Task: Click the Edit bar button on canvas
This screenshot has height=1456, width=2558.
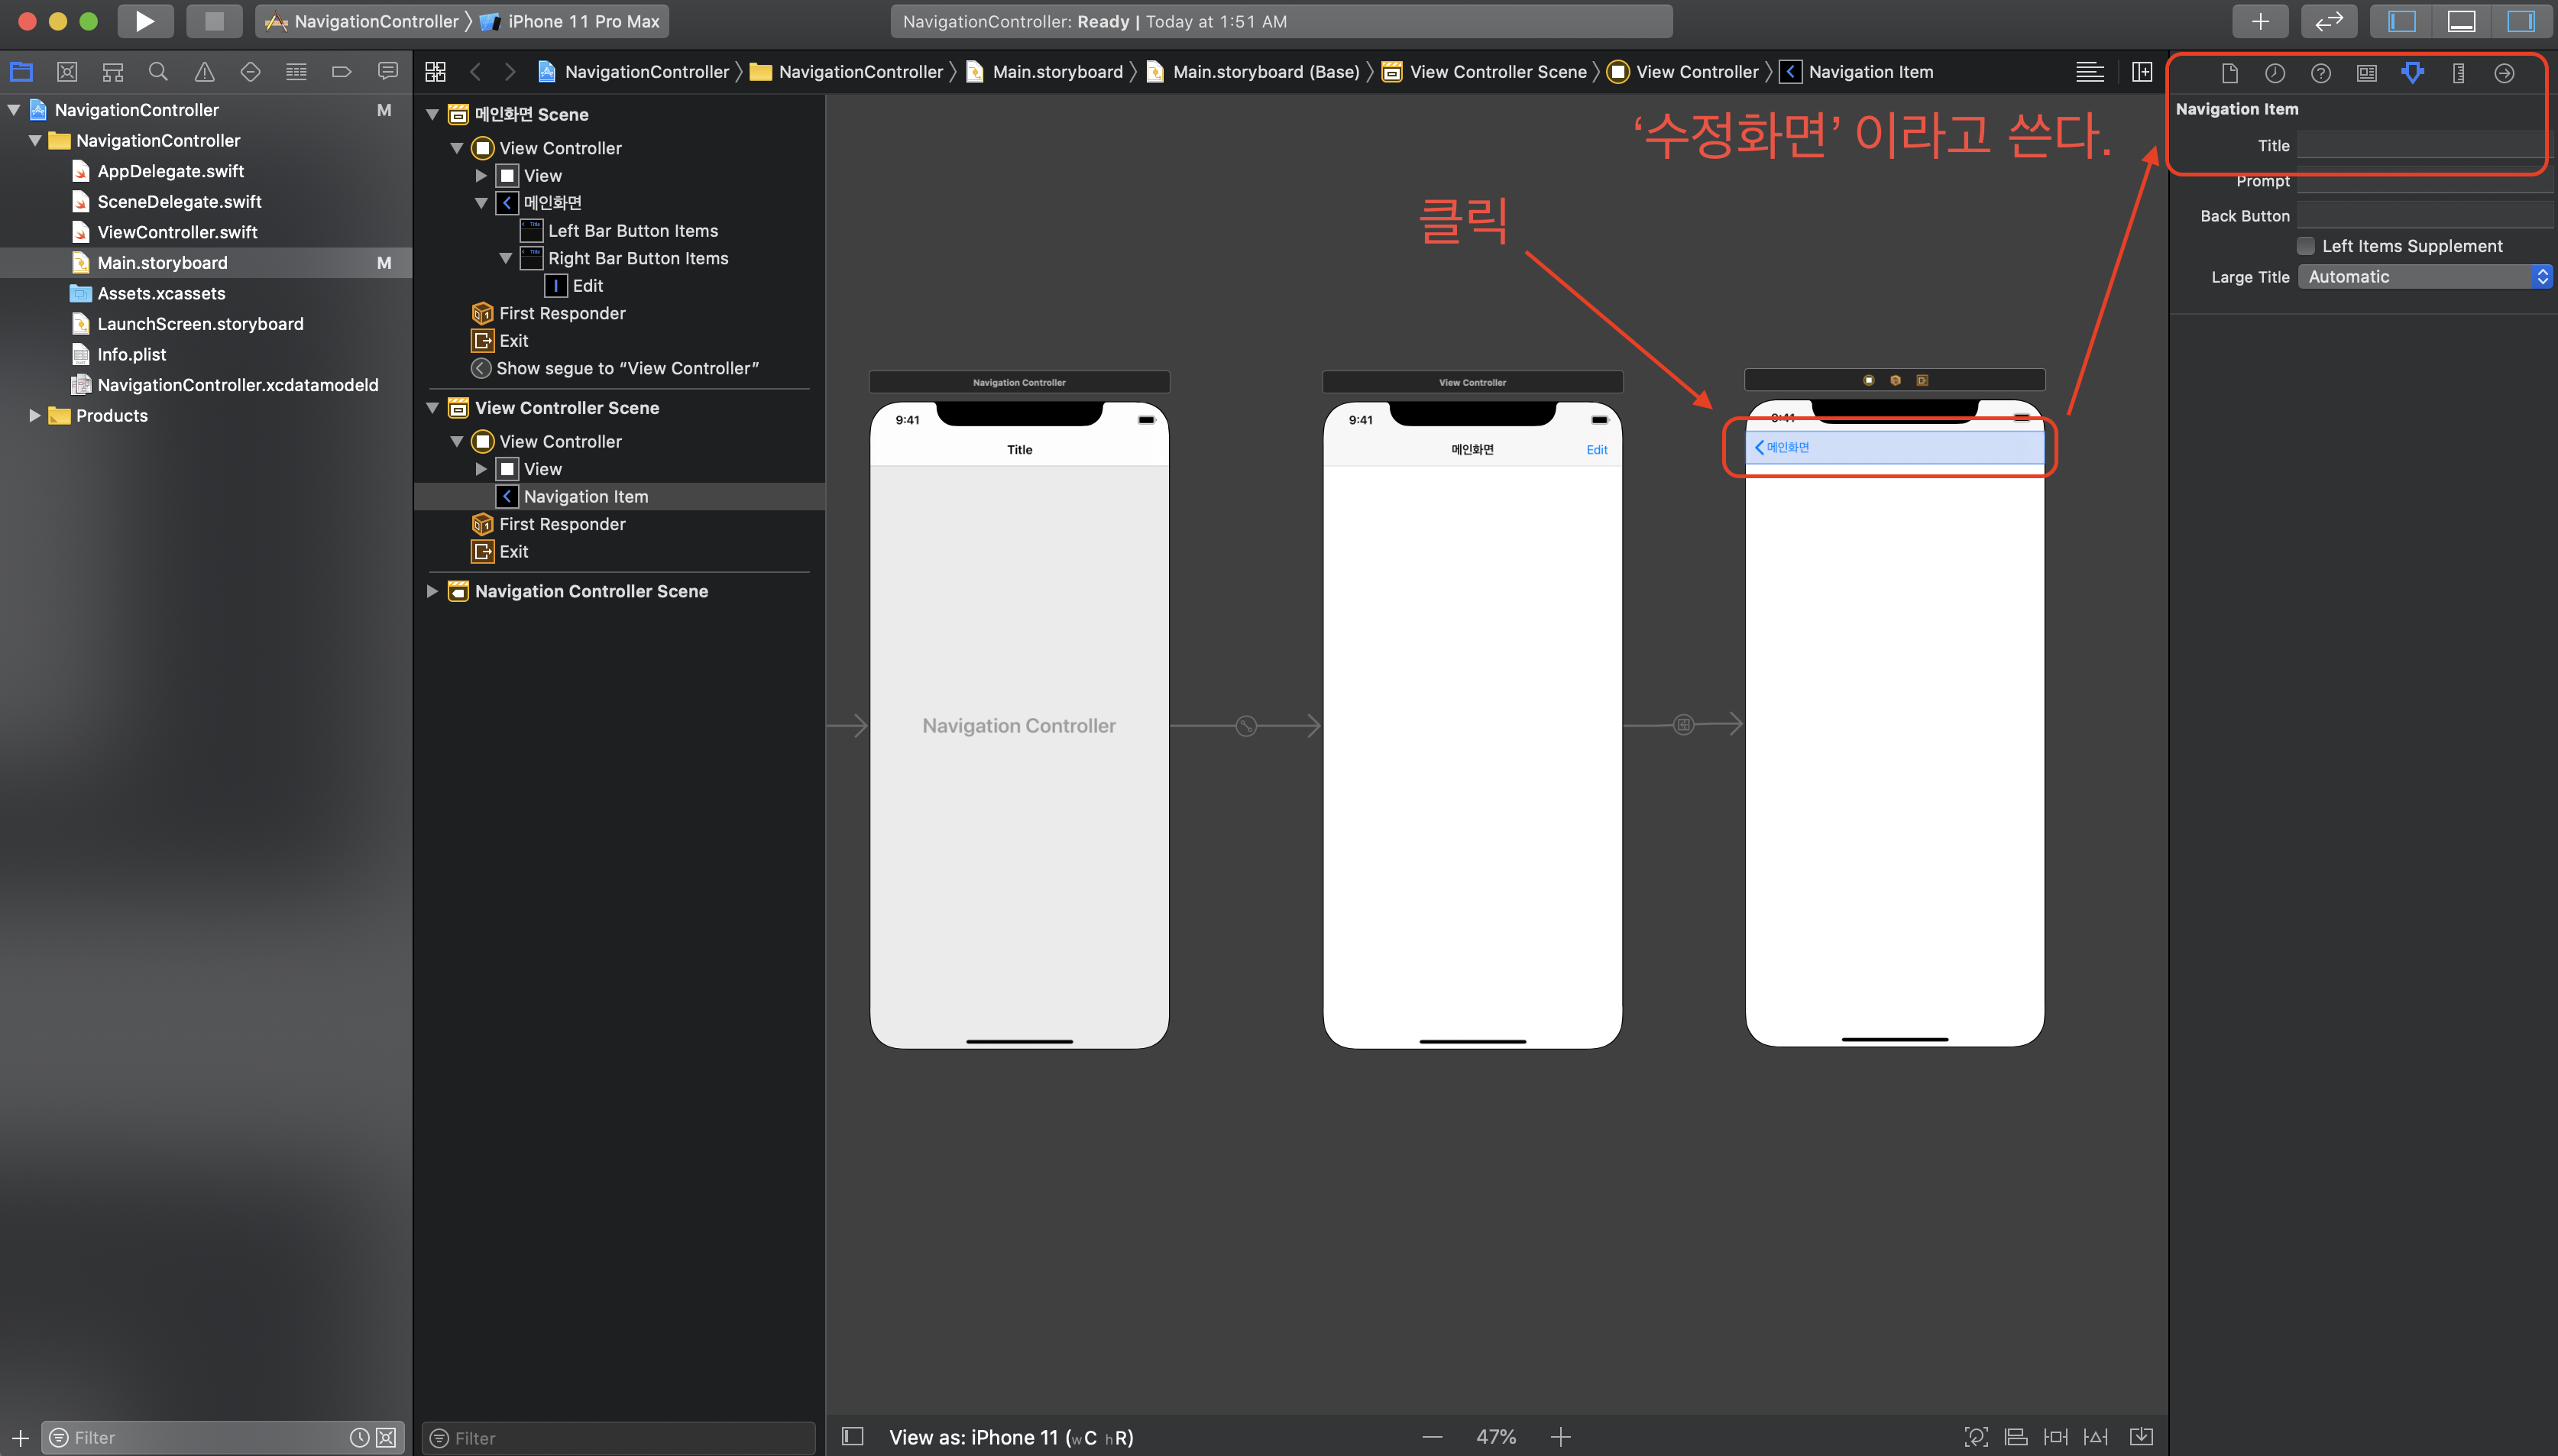Action: point(1596,449)
